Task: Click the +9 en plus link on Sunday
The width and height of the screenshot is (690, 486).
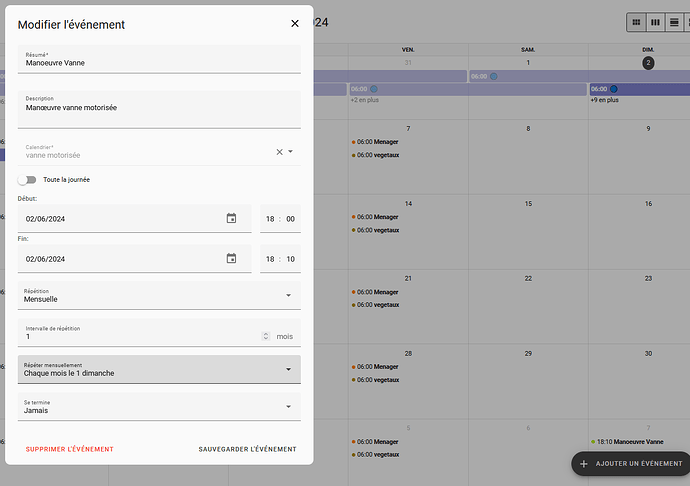Action: pos(604,100)
